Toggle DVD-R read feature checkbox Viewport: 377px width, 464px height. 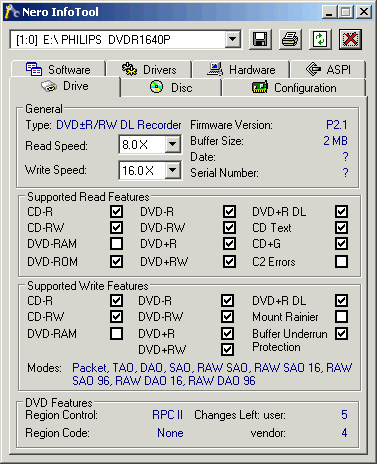[229, 211]
